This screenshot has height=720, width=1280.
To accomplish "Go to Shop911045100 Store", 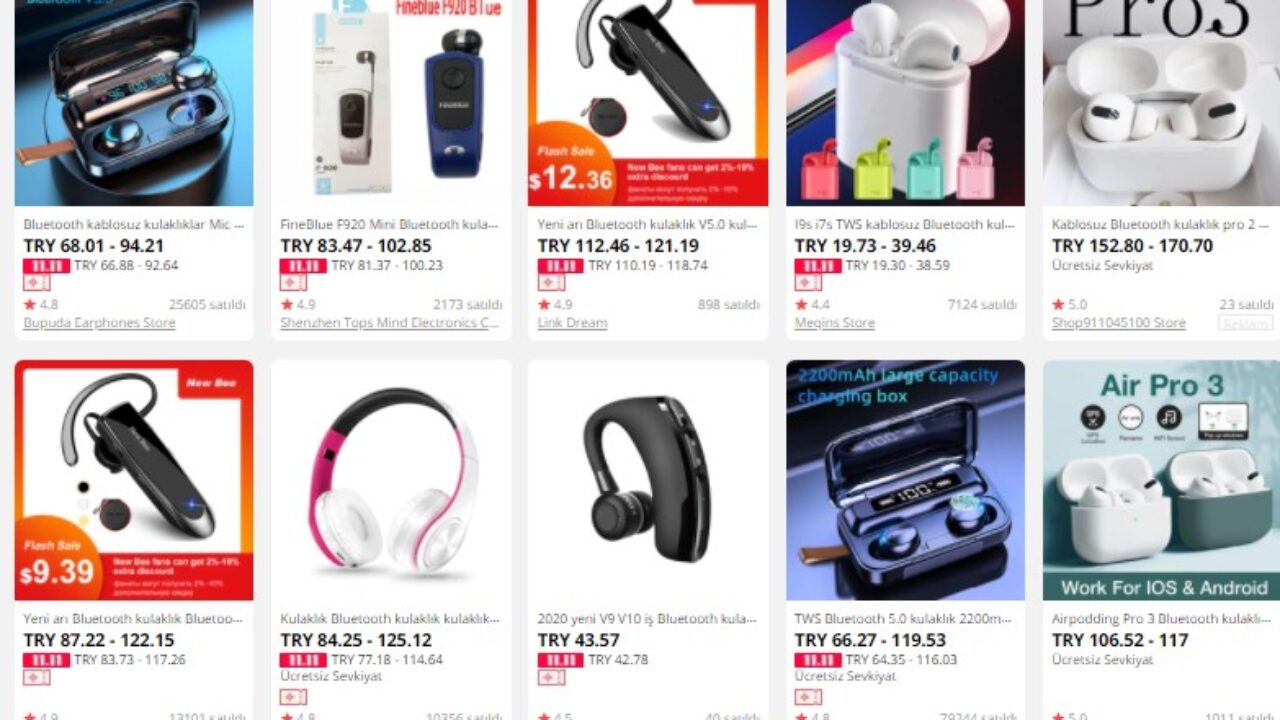I will click(1118, 323).
